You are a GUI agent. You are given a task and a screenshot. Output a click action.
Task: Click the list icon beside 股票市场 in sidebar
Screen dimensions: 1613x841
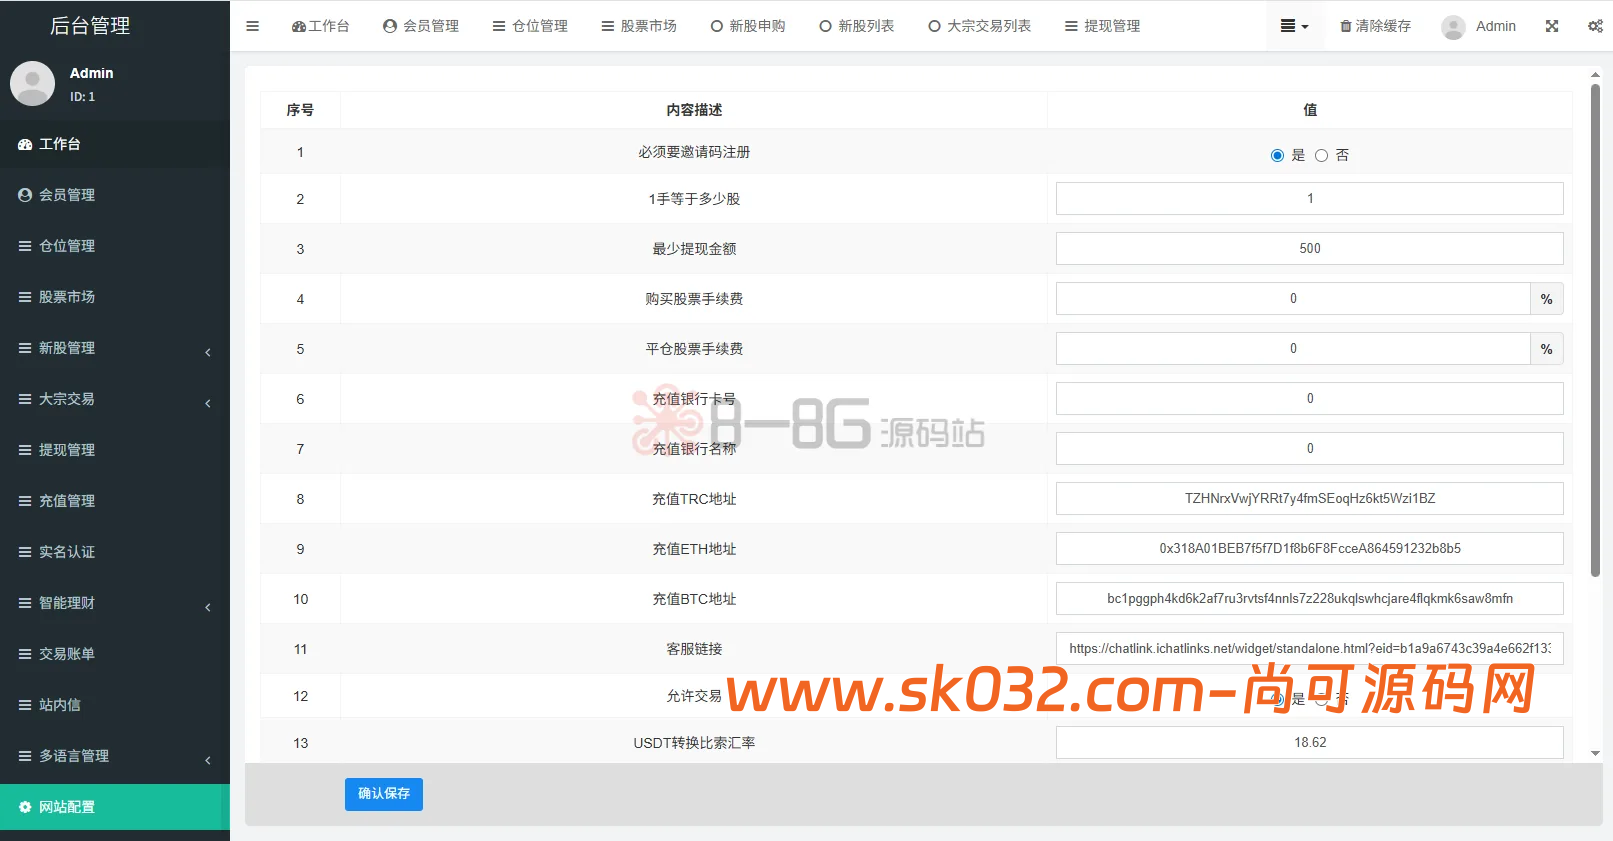coord(25,297)
